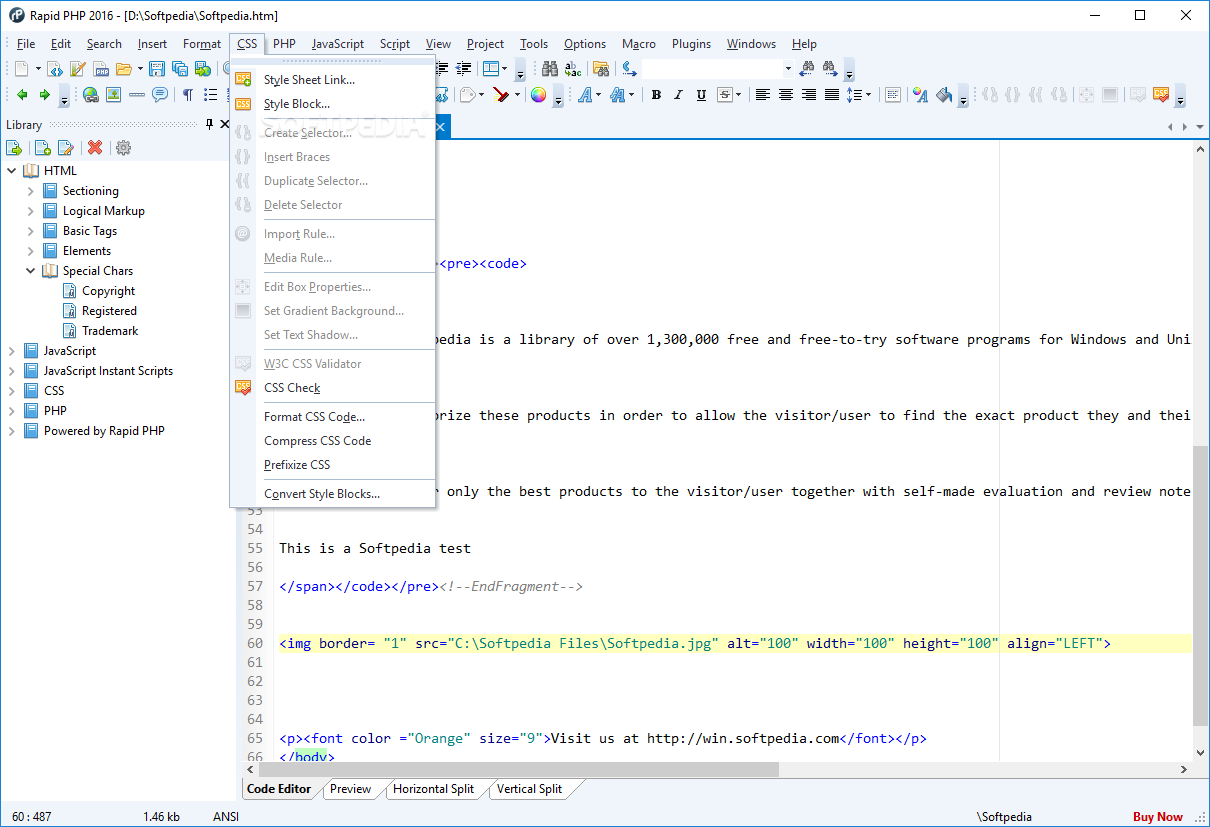Open the PHP menu

[284, 44]
